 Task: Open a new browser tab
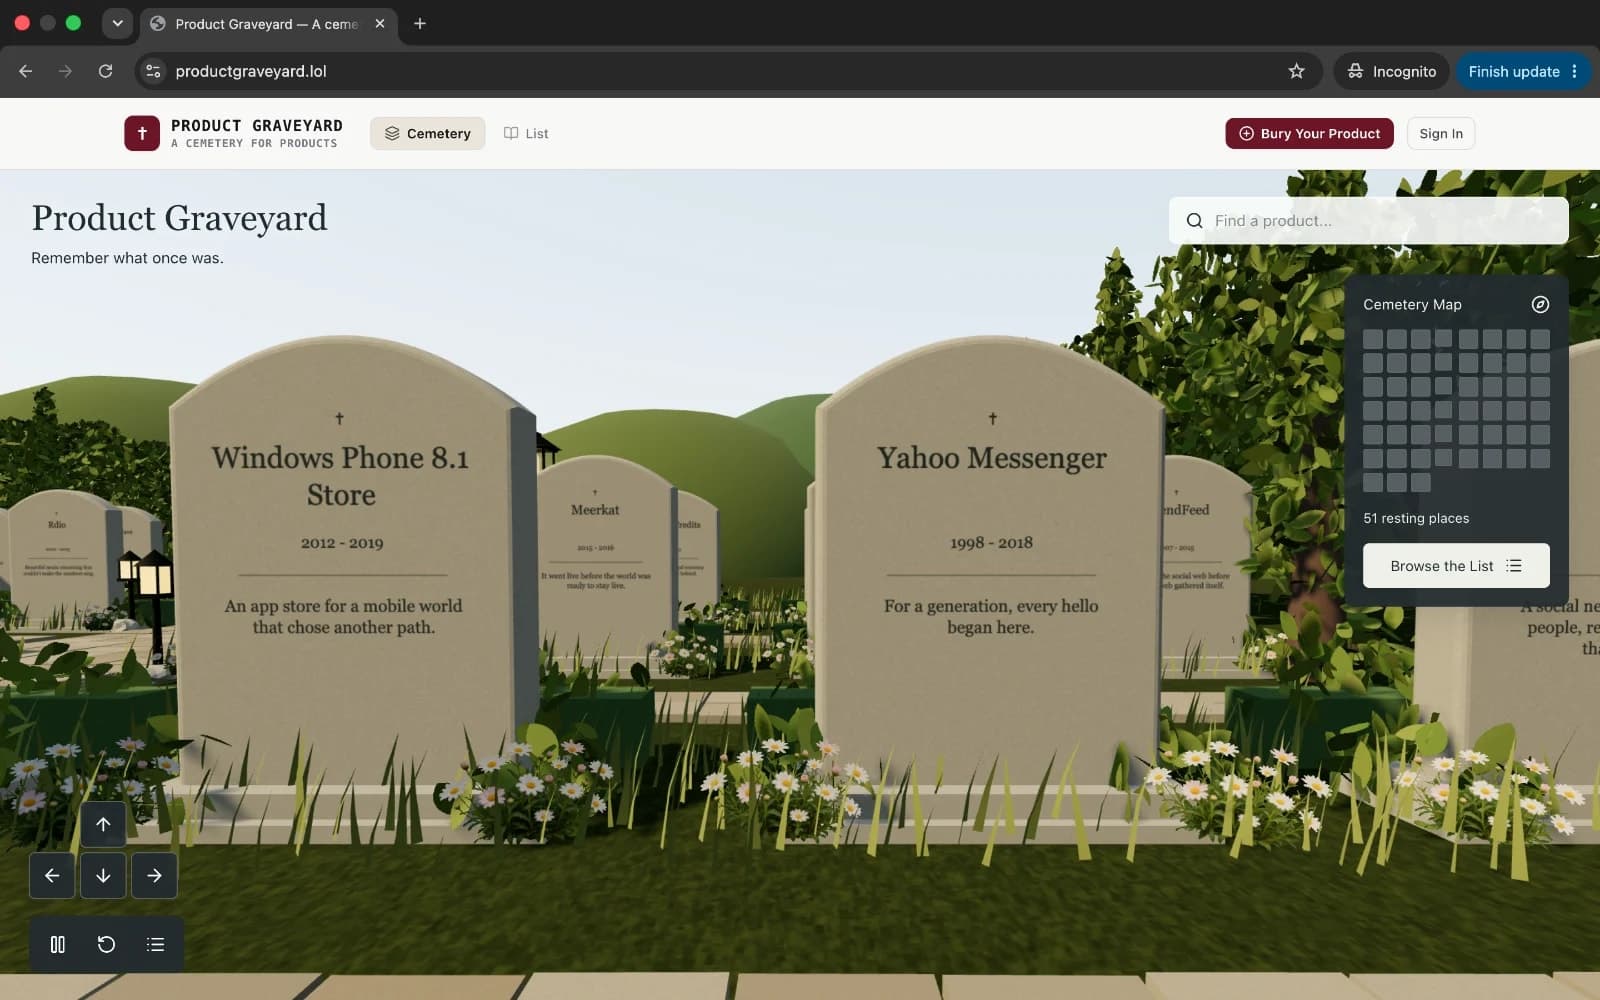tap(420, 23)
